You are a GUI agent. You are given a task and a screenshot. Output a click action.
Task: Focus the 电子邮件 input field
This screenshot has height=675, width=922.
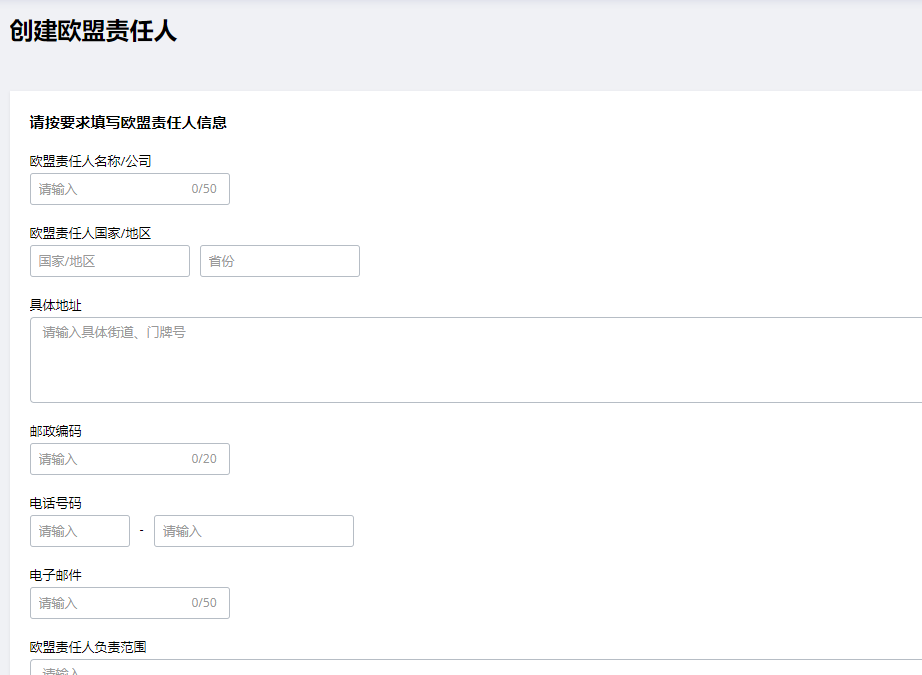point(110,603)
